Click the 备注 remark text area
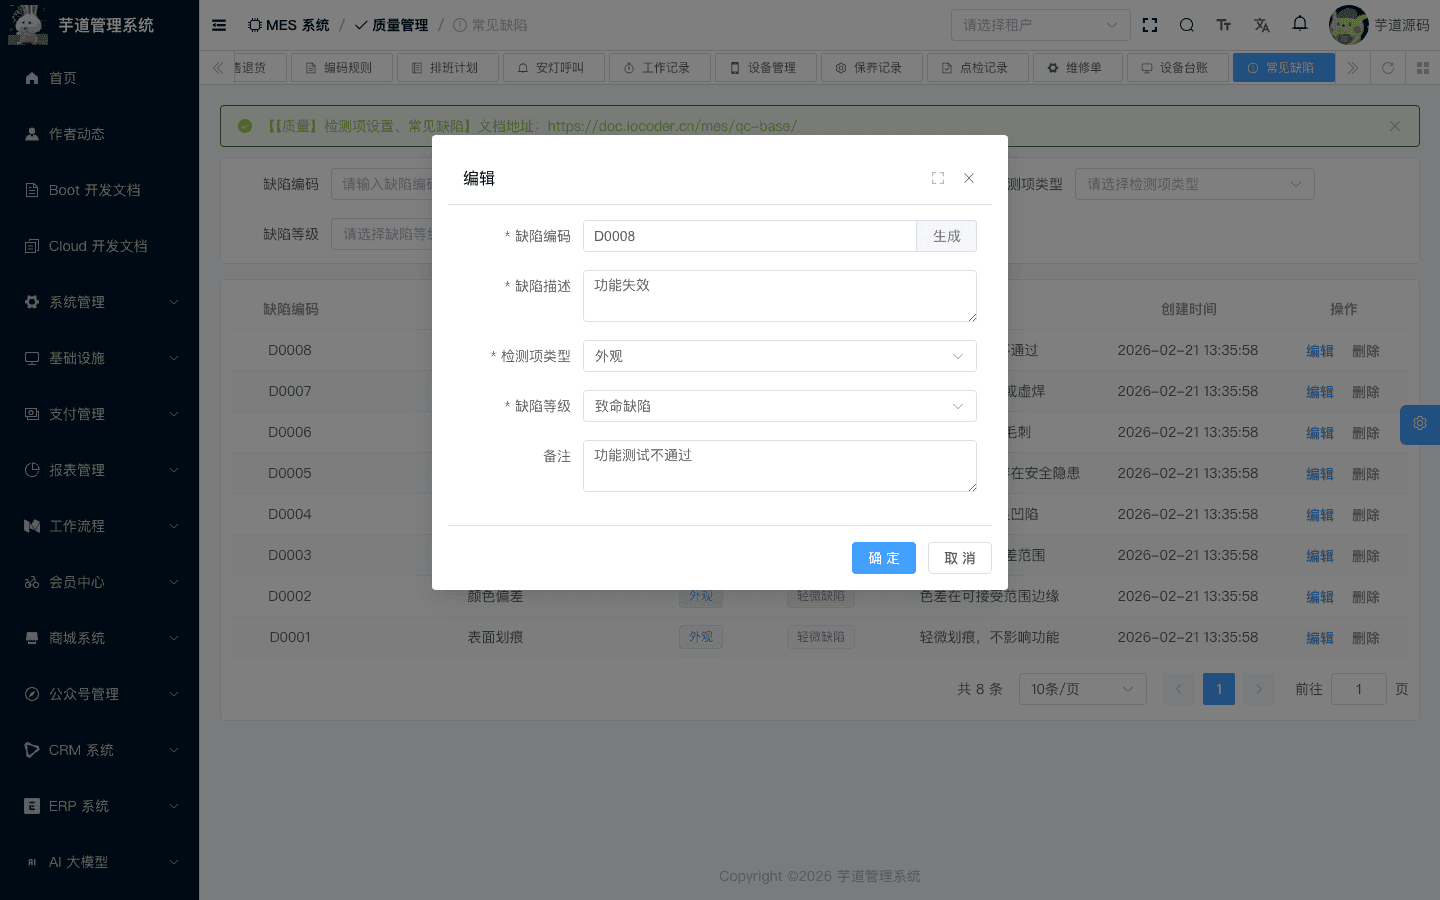This screenshot has width=1440, height=900. coord(780,466)
